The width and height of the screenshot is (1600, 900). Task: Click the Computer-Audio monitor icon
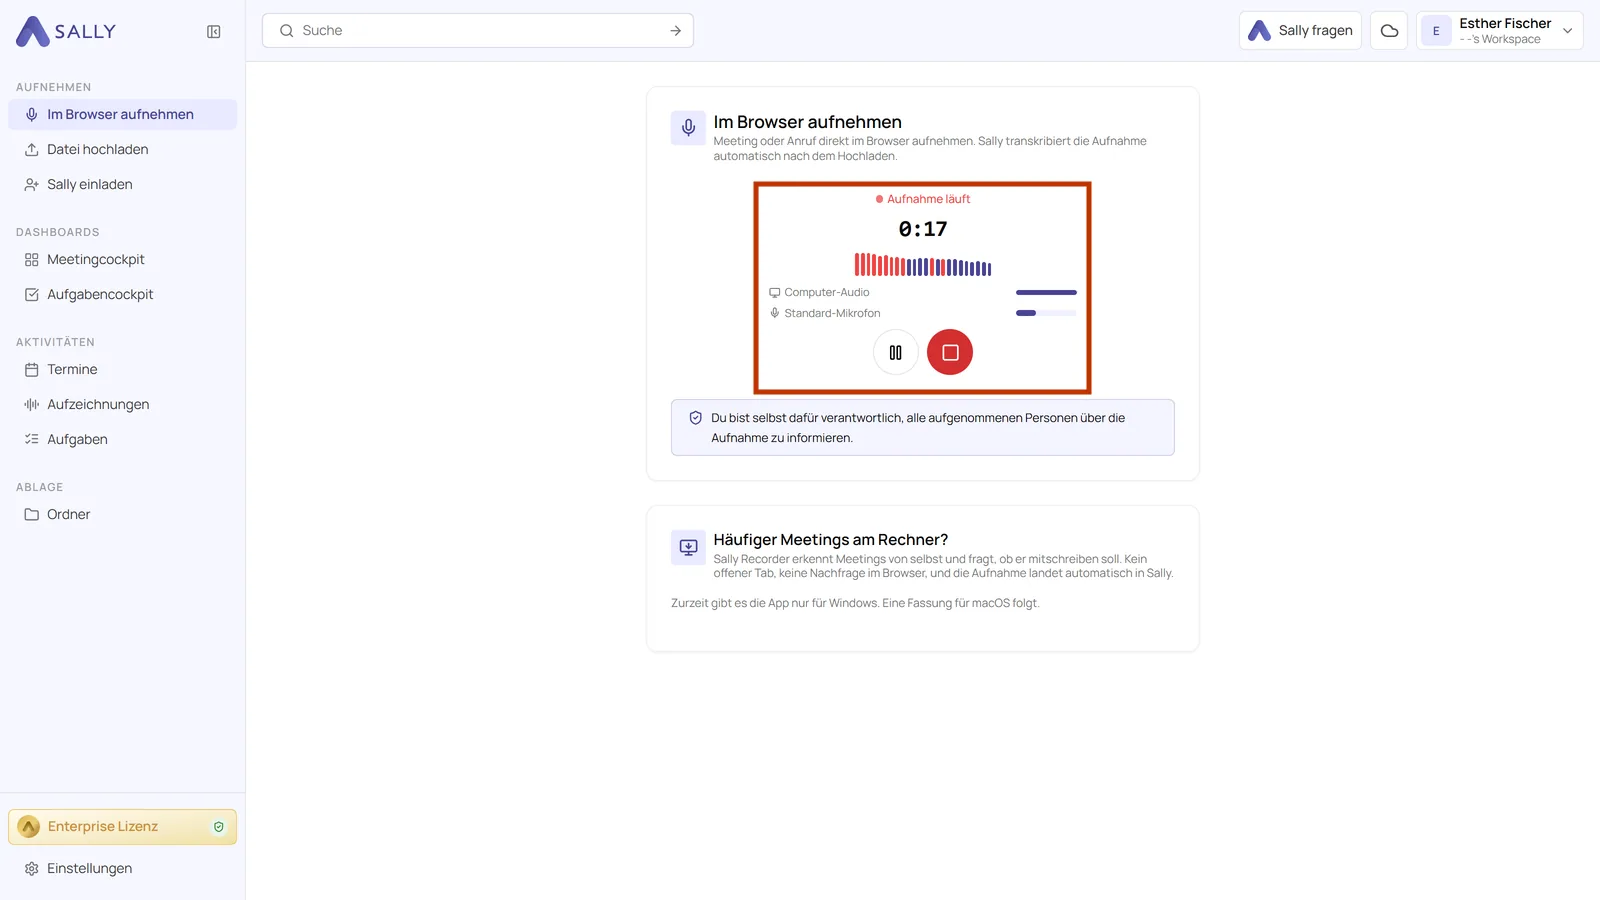[774, 293]
